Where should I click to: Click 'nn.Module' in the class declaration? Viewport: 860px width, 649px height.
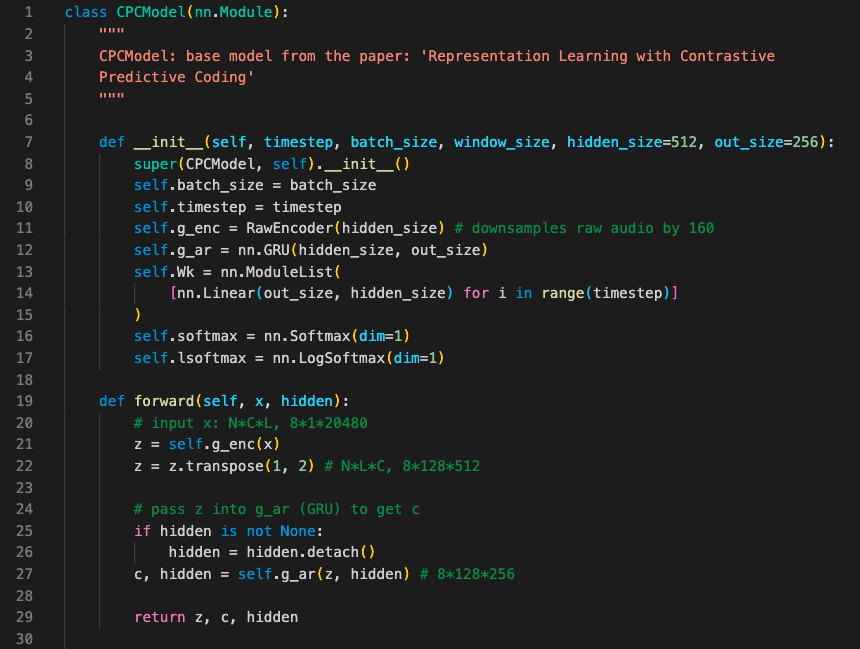(234, 12)
